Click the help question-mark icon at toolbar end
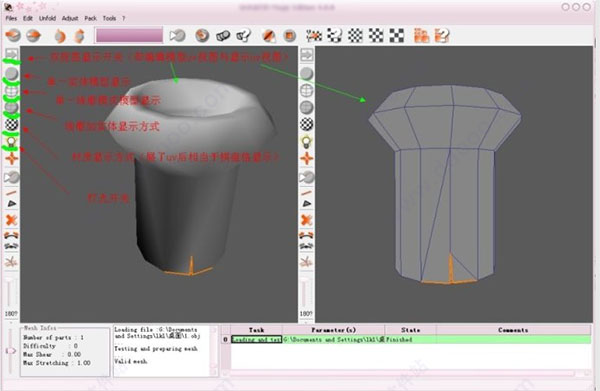 click(x=442, y=36)
